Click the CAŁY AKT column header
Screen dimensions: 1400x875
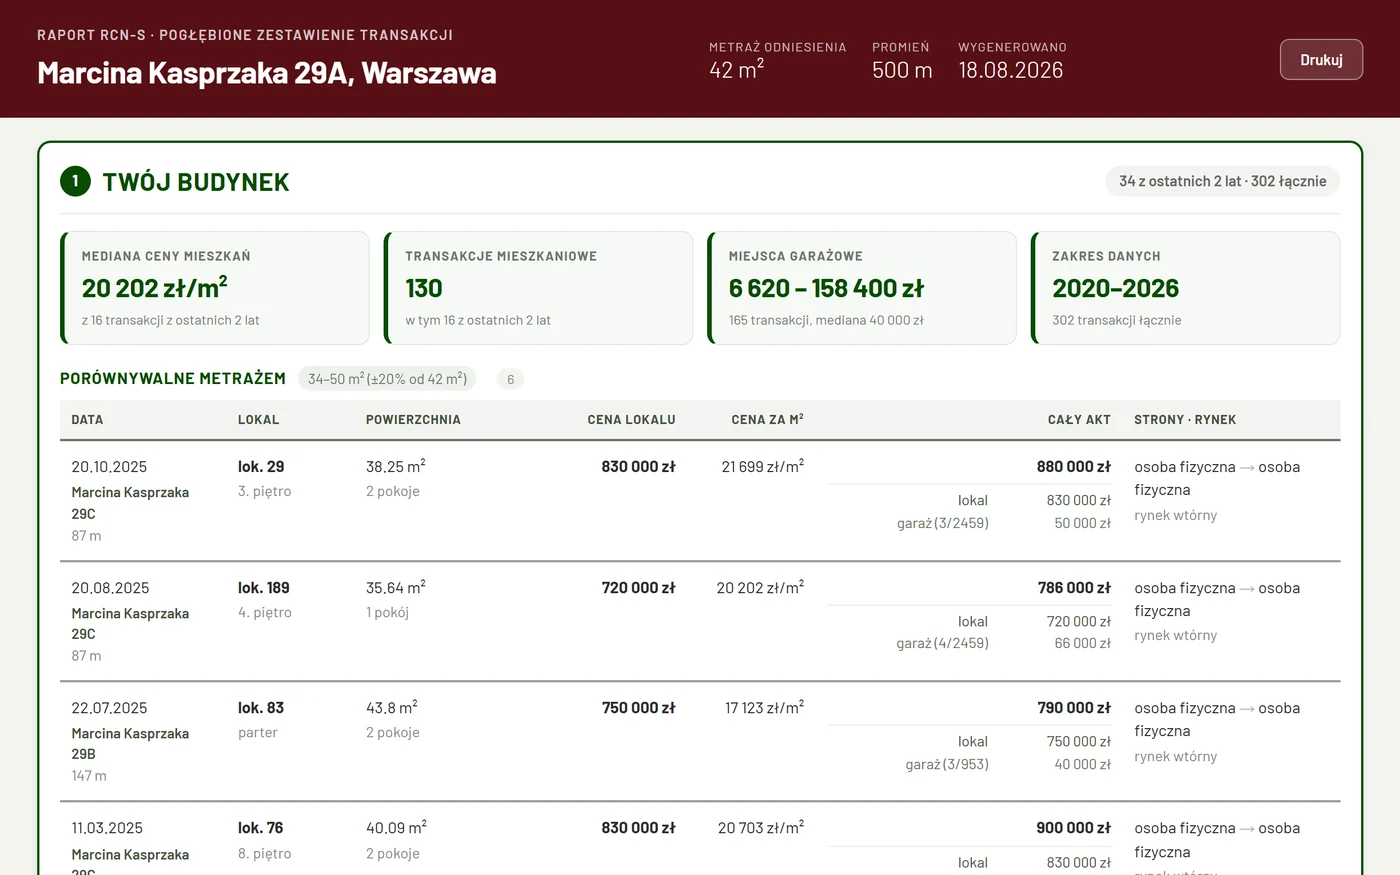coord(1079,420)
